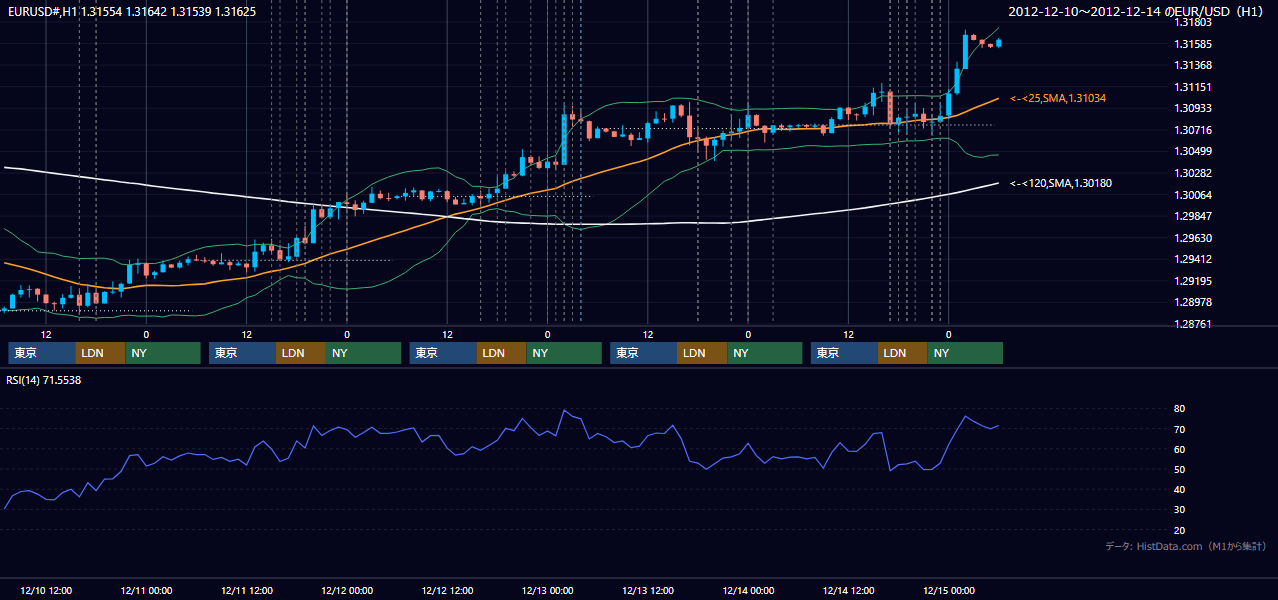Click price axis value 1.29630

pyautogui.click(x=1193, y=238)
